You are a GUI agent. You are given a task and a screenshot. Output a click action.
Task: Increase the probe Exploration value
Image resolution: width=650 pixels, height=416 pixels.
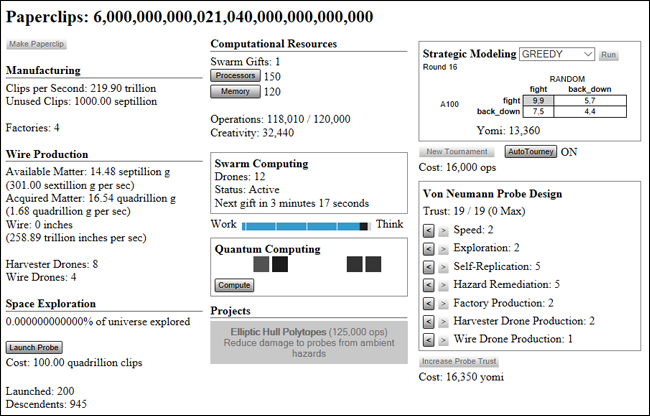(x=443, y=249)
